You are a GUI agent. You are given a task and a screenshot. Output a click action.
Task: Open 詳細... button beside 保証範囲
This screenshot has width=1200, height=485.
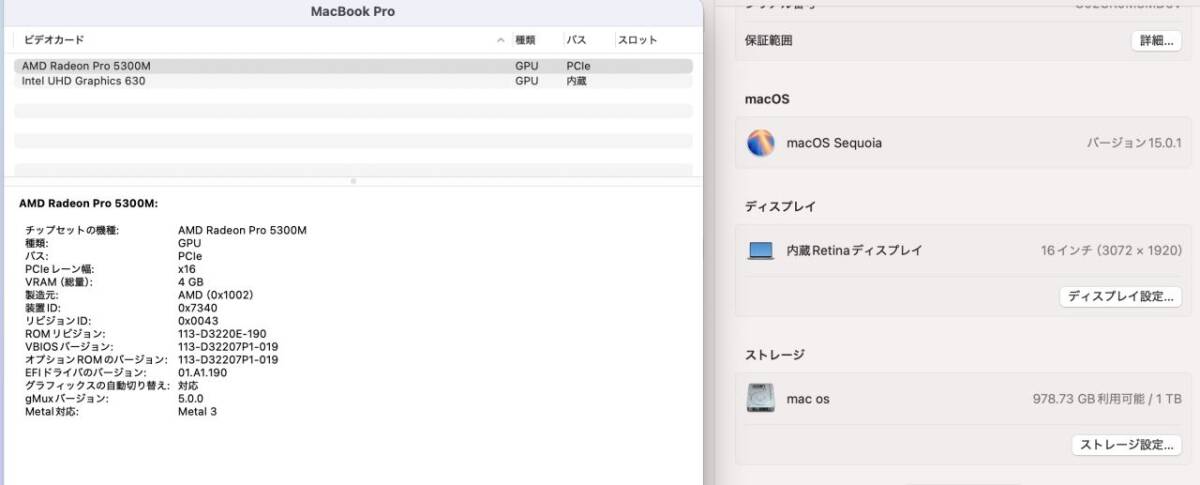point(1156,41)
